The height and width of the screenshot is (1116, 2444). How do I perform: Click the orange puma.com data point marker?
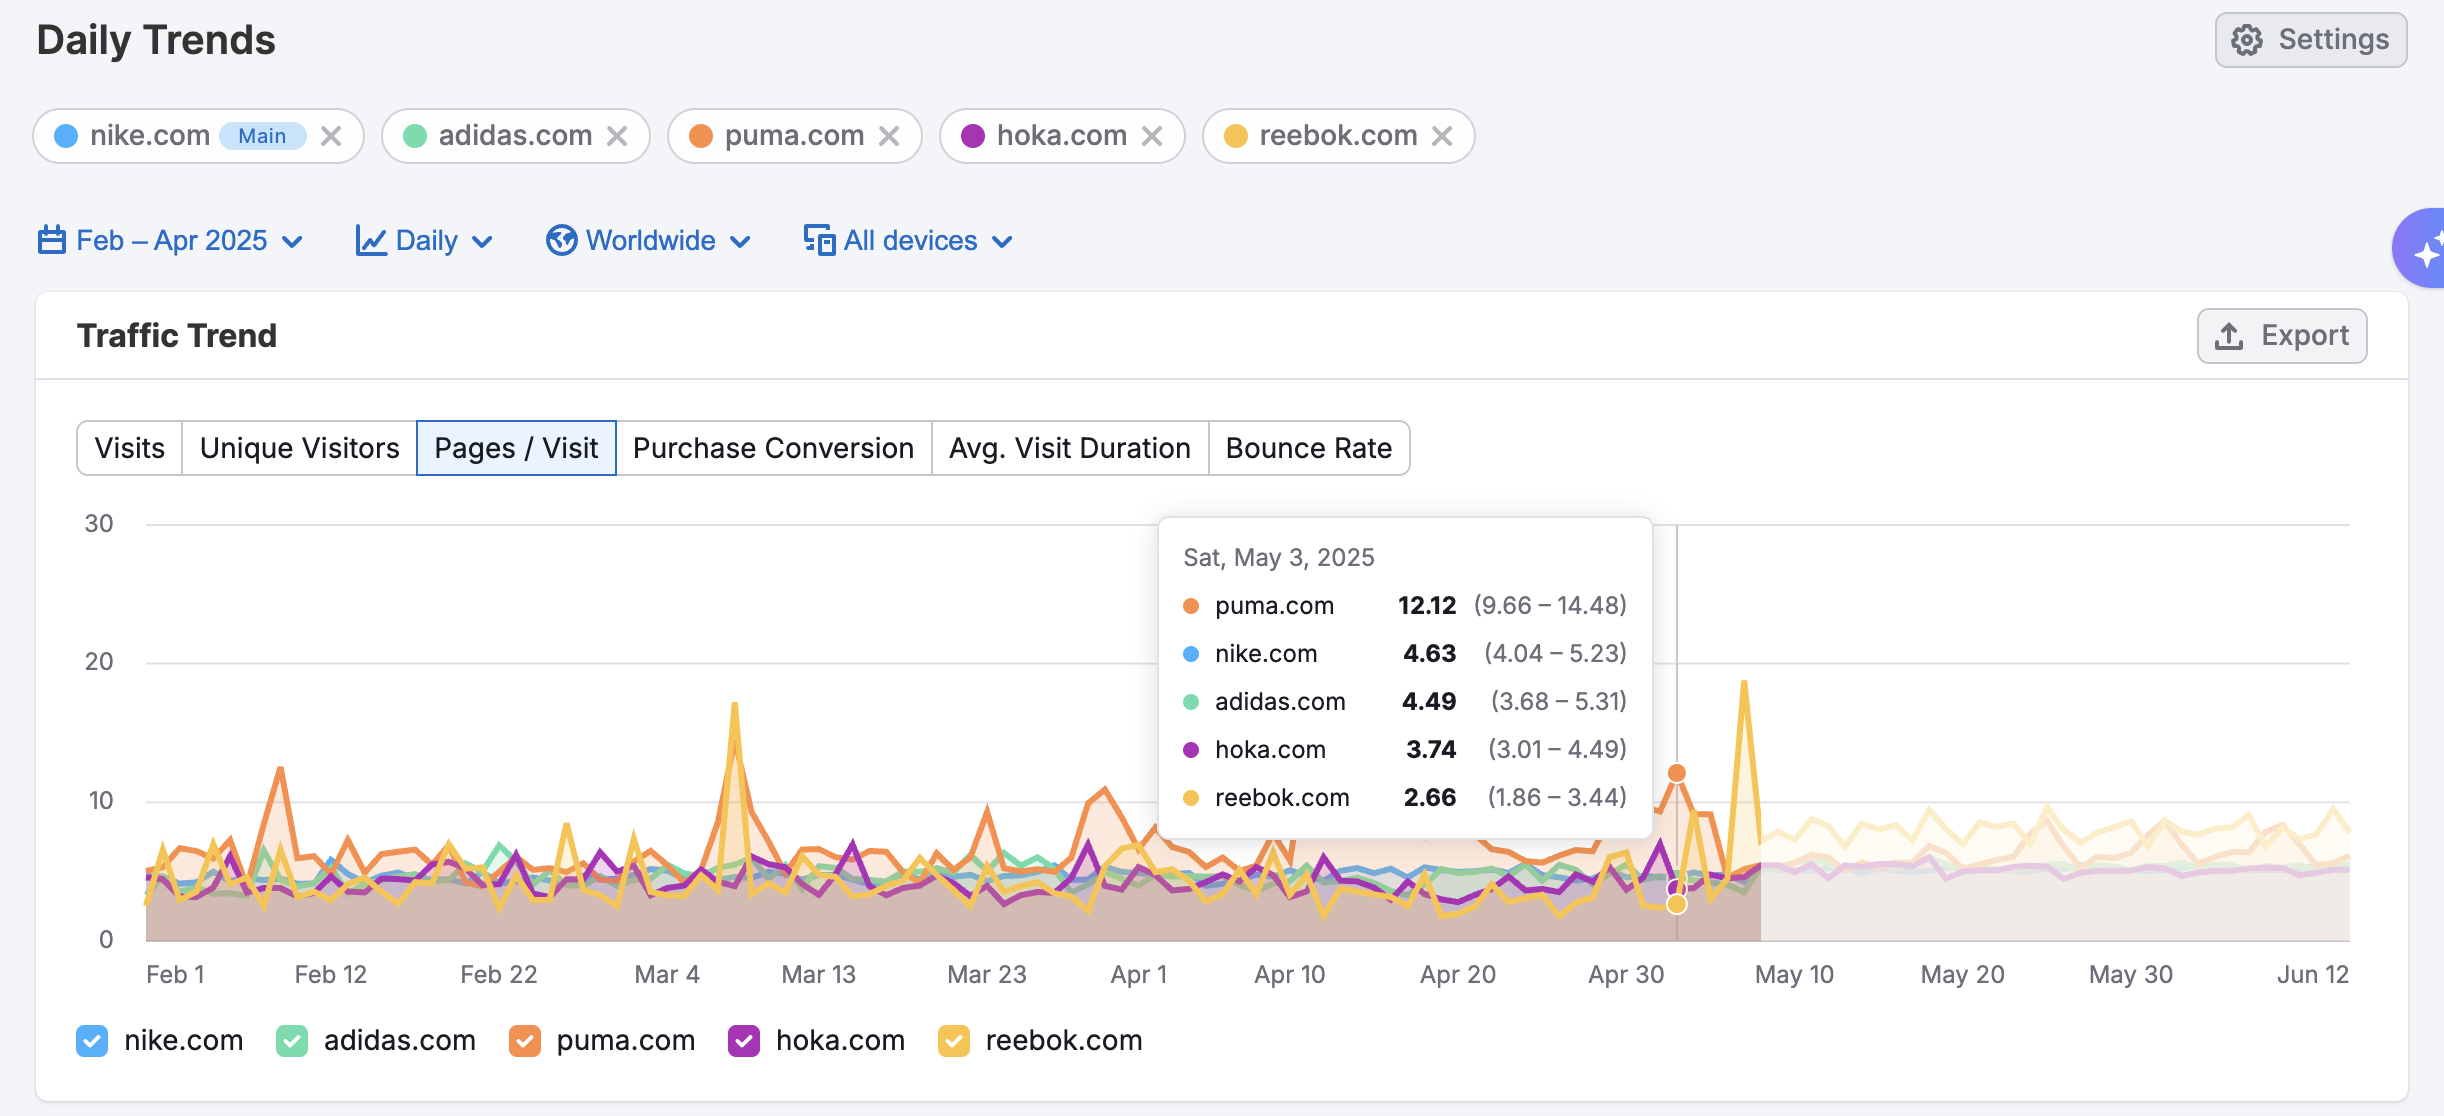pos(1677,773)
